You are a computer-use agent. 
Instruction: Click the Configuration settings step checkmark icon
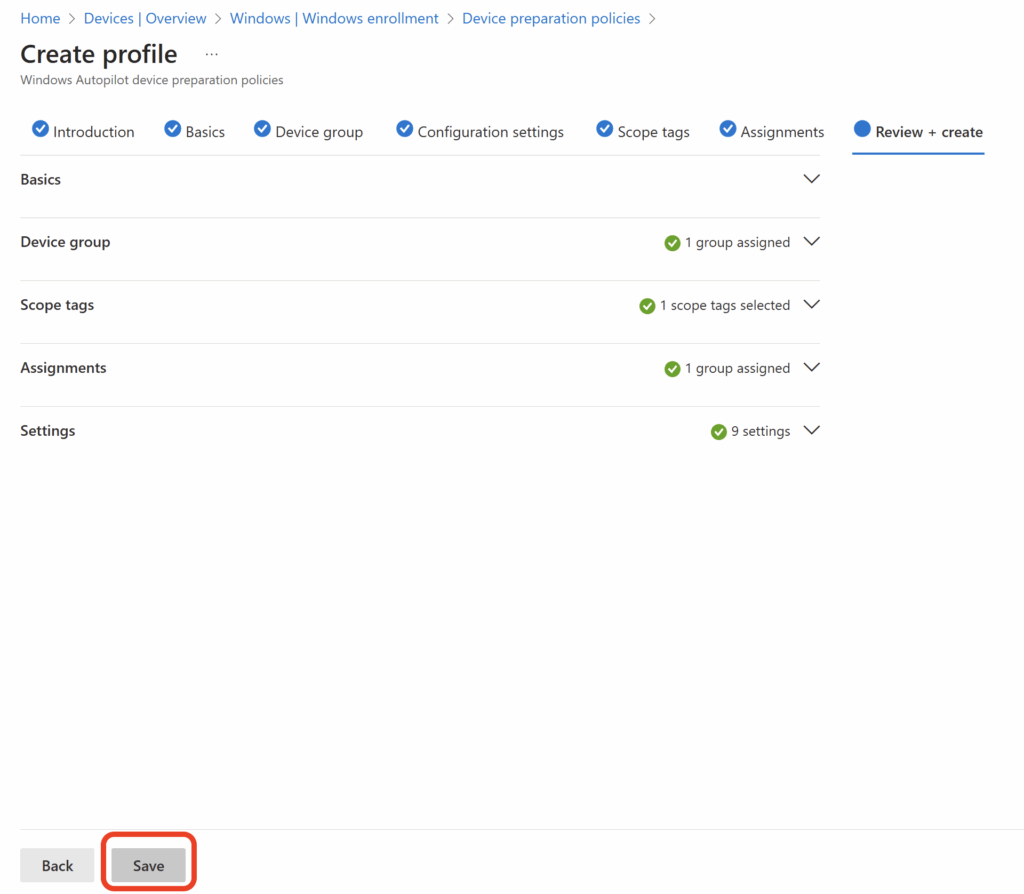coord(405,129)
